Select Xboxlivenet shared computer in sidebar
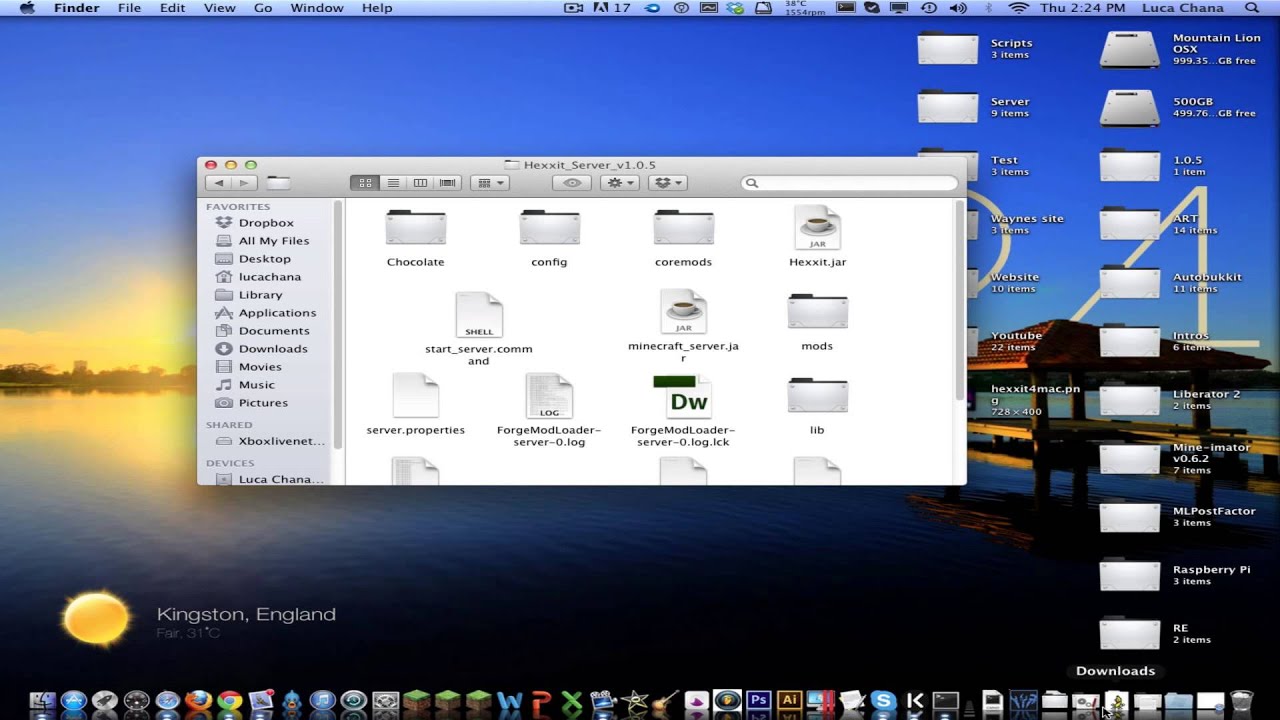This screenshot has height=720, width=1280. click(x=280, y=441)
